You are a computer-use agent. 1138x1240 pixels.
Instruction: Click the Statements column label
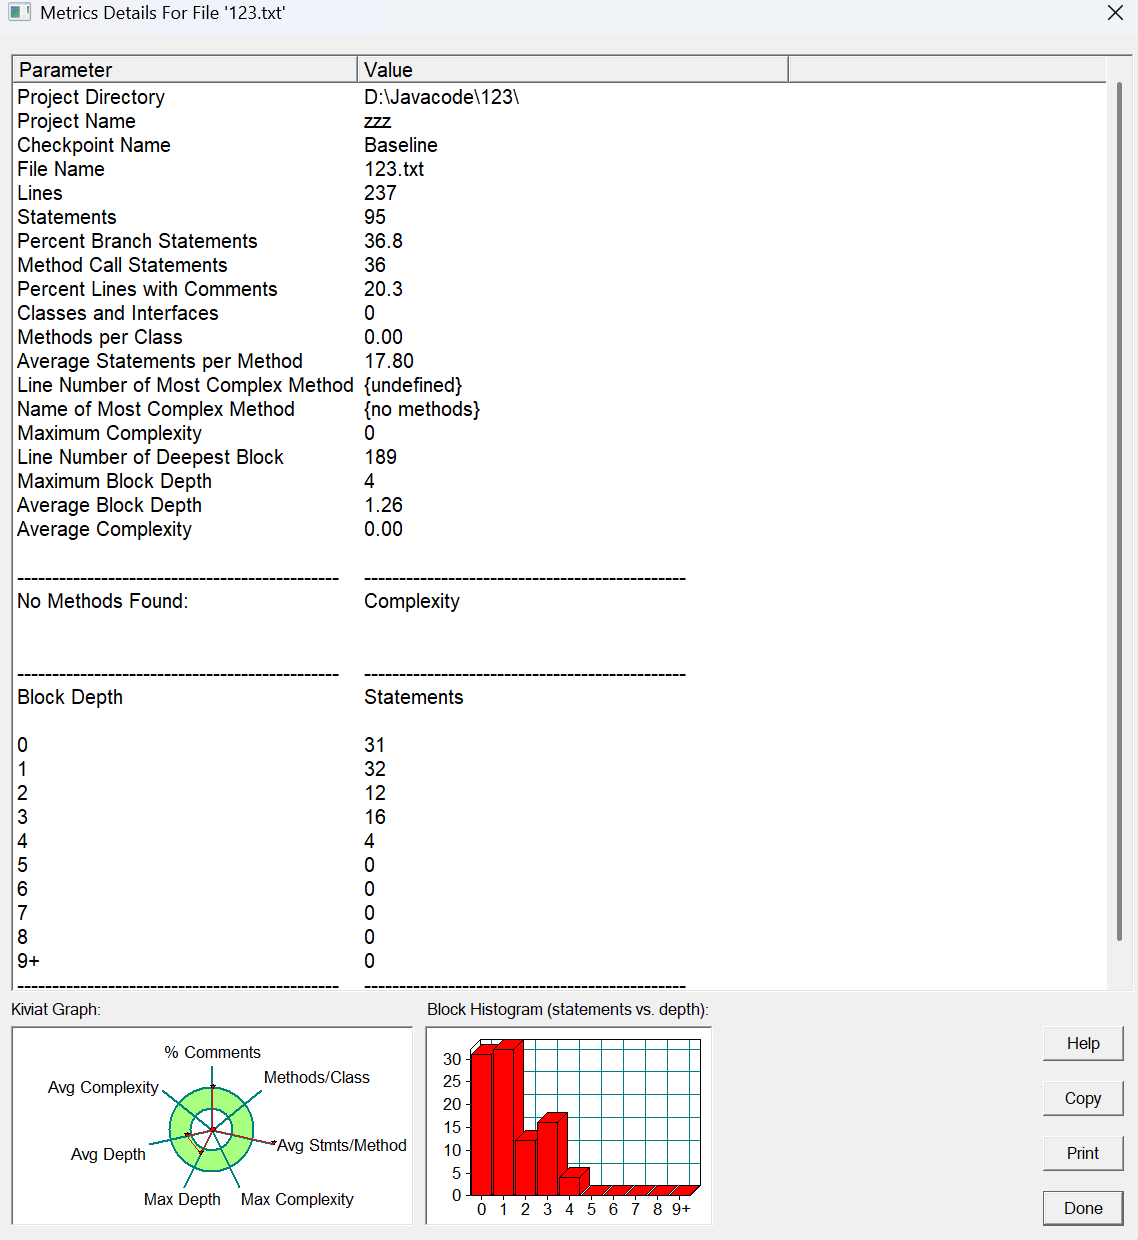point(414,697)
